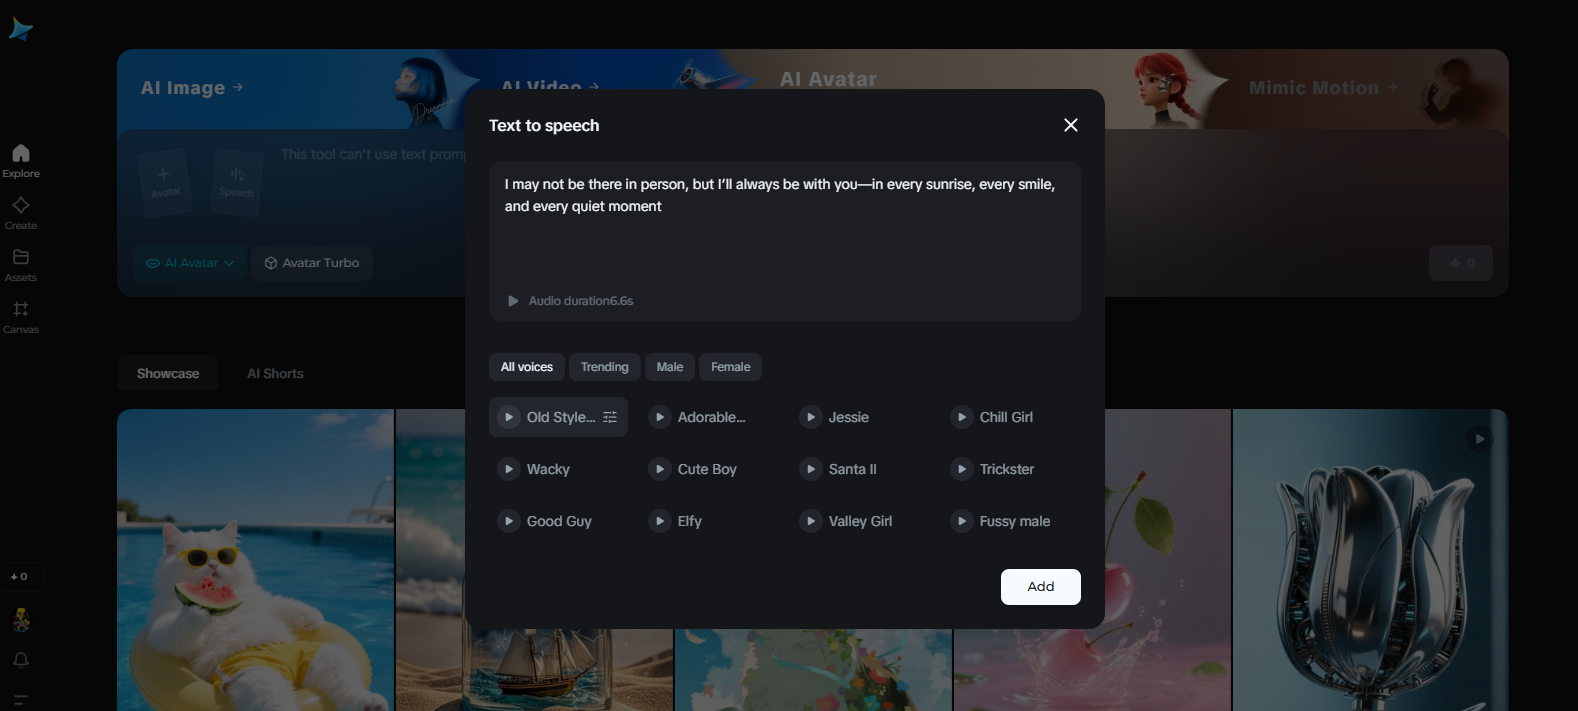This screenshot has height=711, width=1578.
Task: Open the Avatar Turbo model selector
Action: tap(312, 263)
